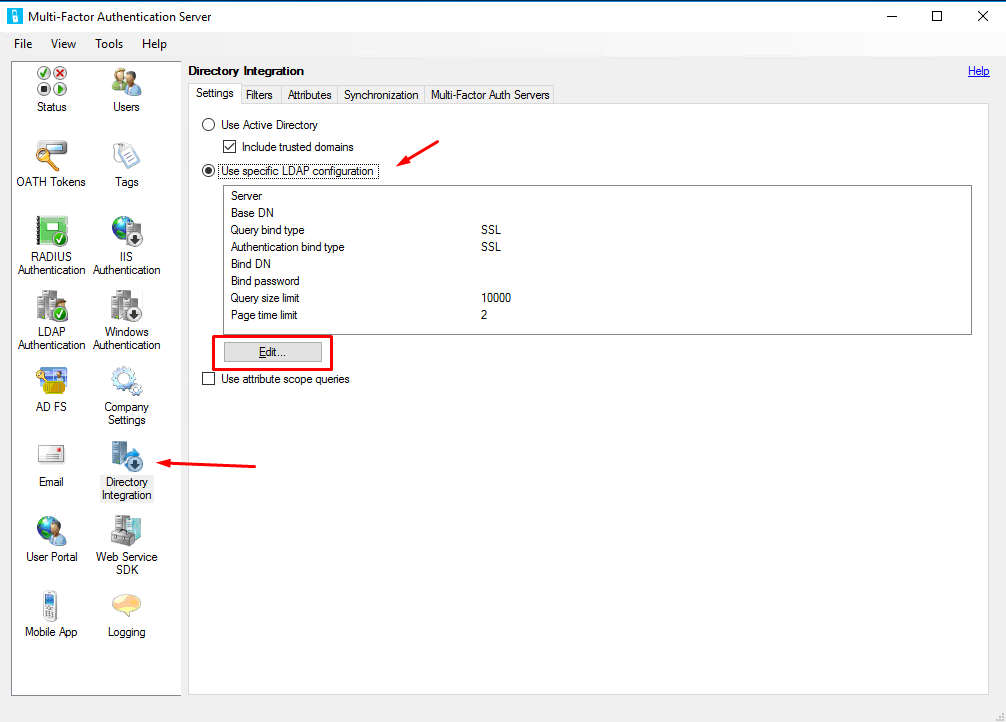Close the Multi-Factor Authentication Server window
The height and width of the screenshot is (722, 1006).
(982, 16)
